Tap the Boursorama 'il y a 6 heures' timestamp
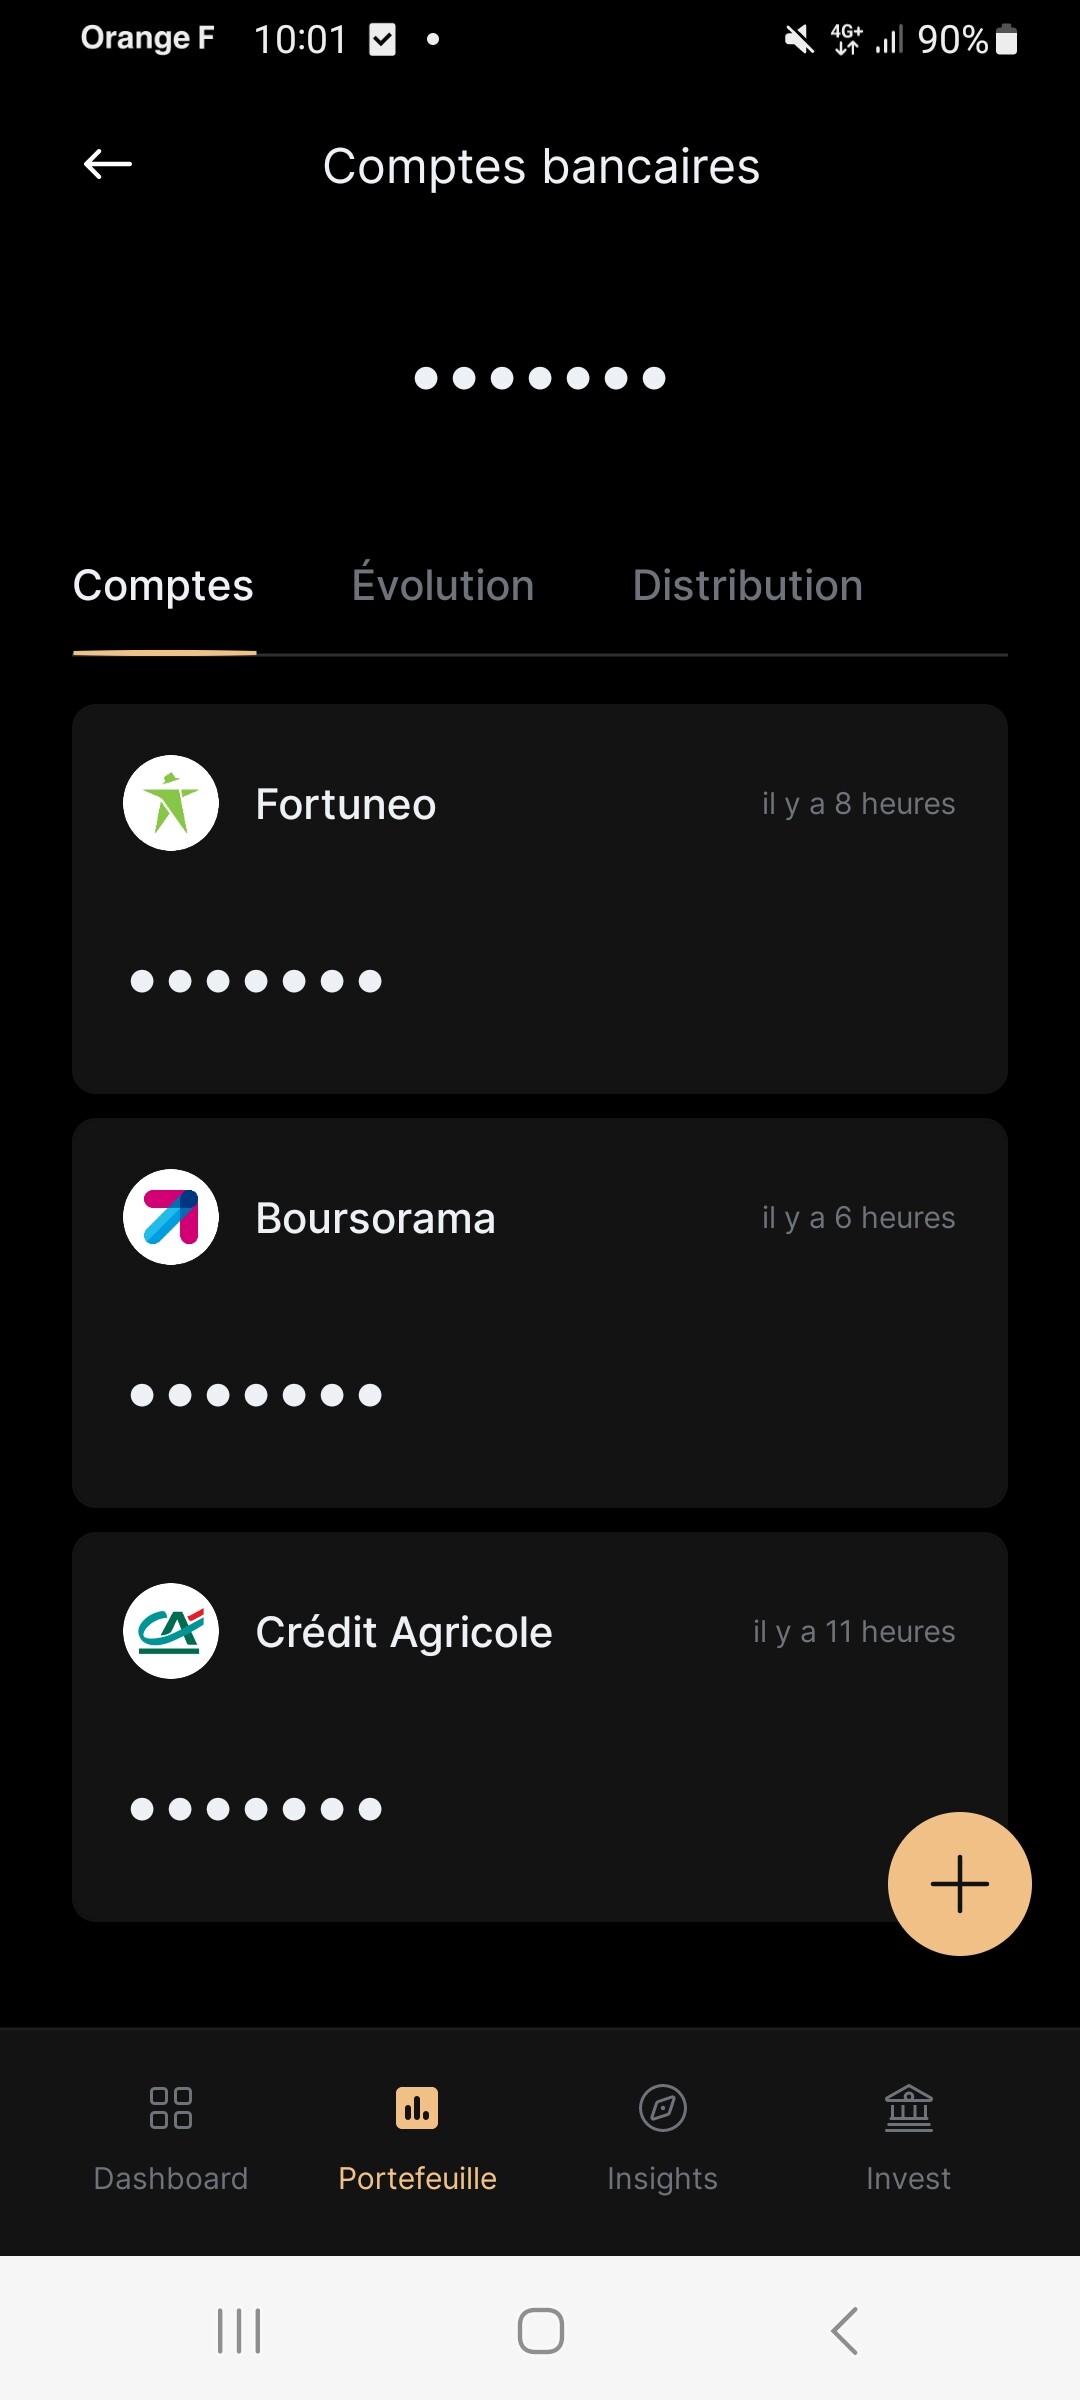The width and height of the screenshot is (1080, 2400). (858, 1218)
